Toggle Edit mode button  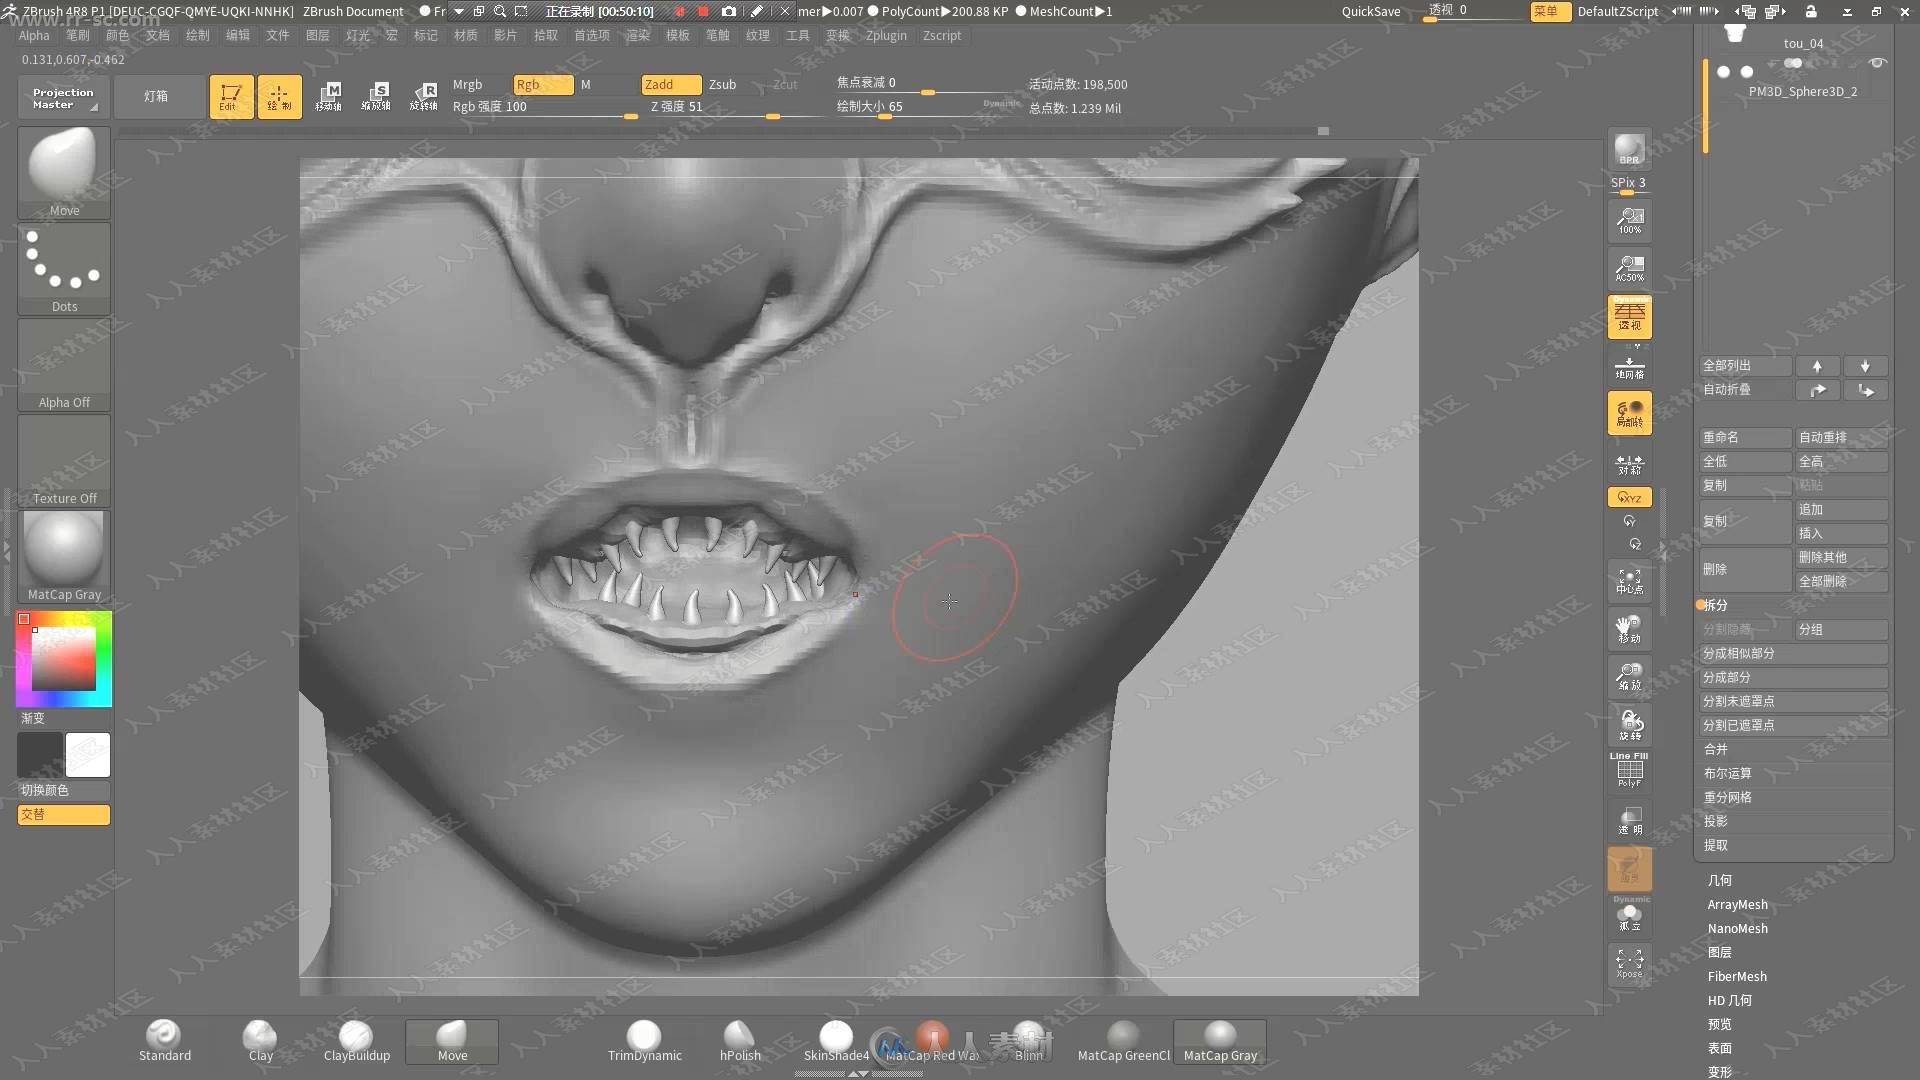(231, 97)
